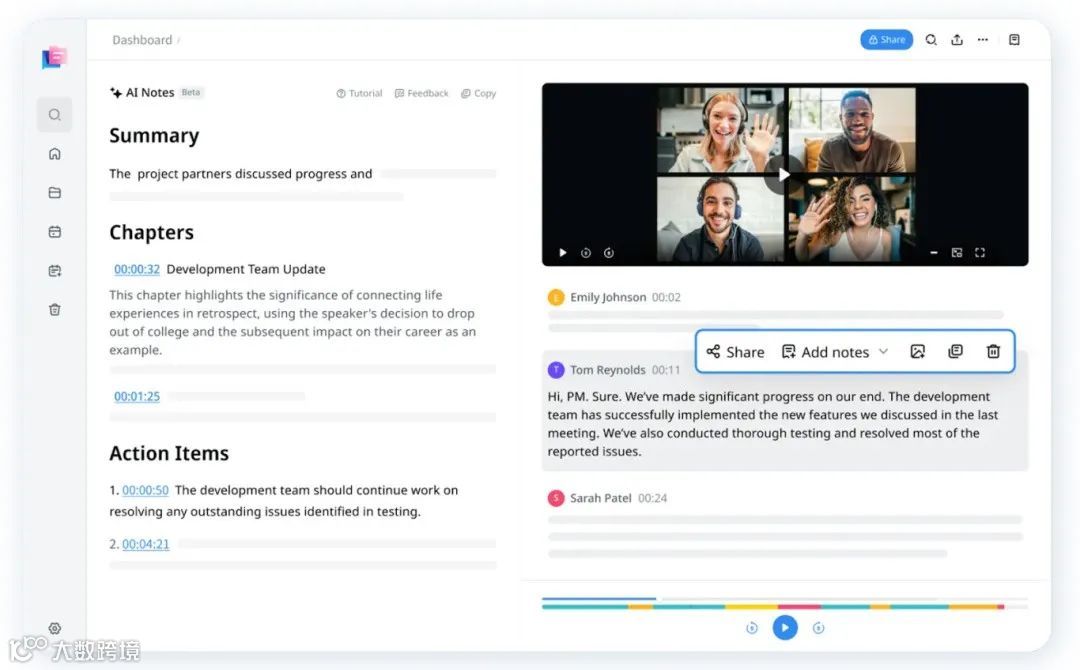Open the three-dot more options menu
The height and width of the screenshot is (670, 1080).
pyautogui.click(x=983, y=40)
